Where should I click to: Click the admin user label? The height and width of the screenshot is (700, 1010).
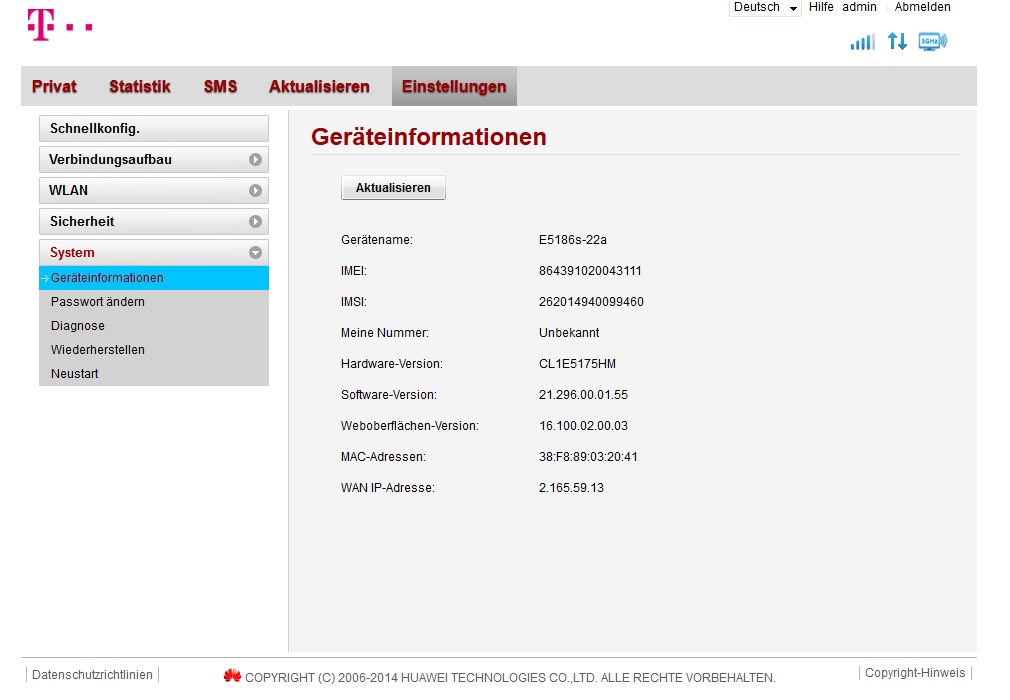(x=859, y=7)
